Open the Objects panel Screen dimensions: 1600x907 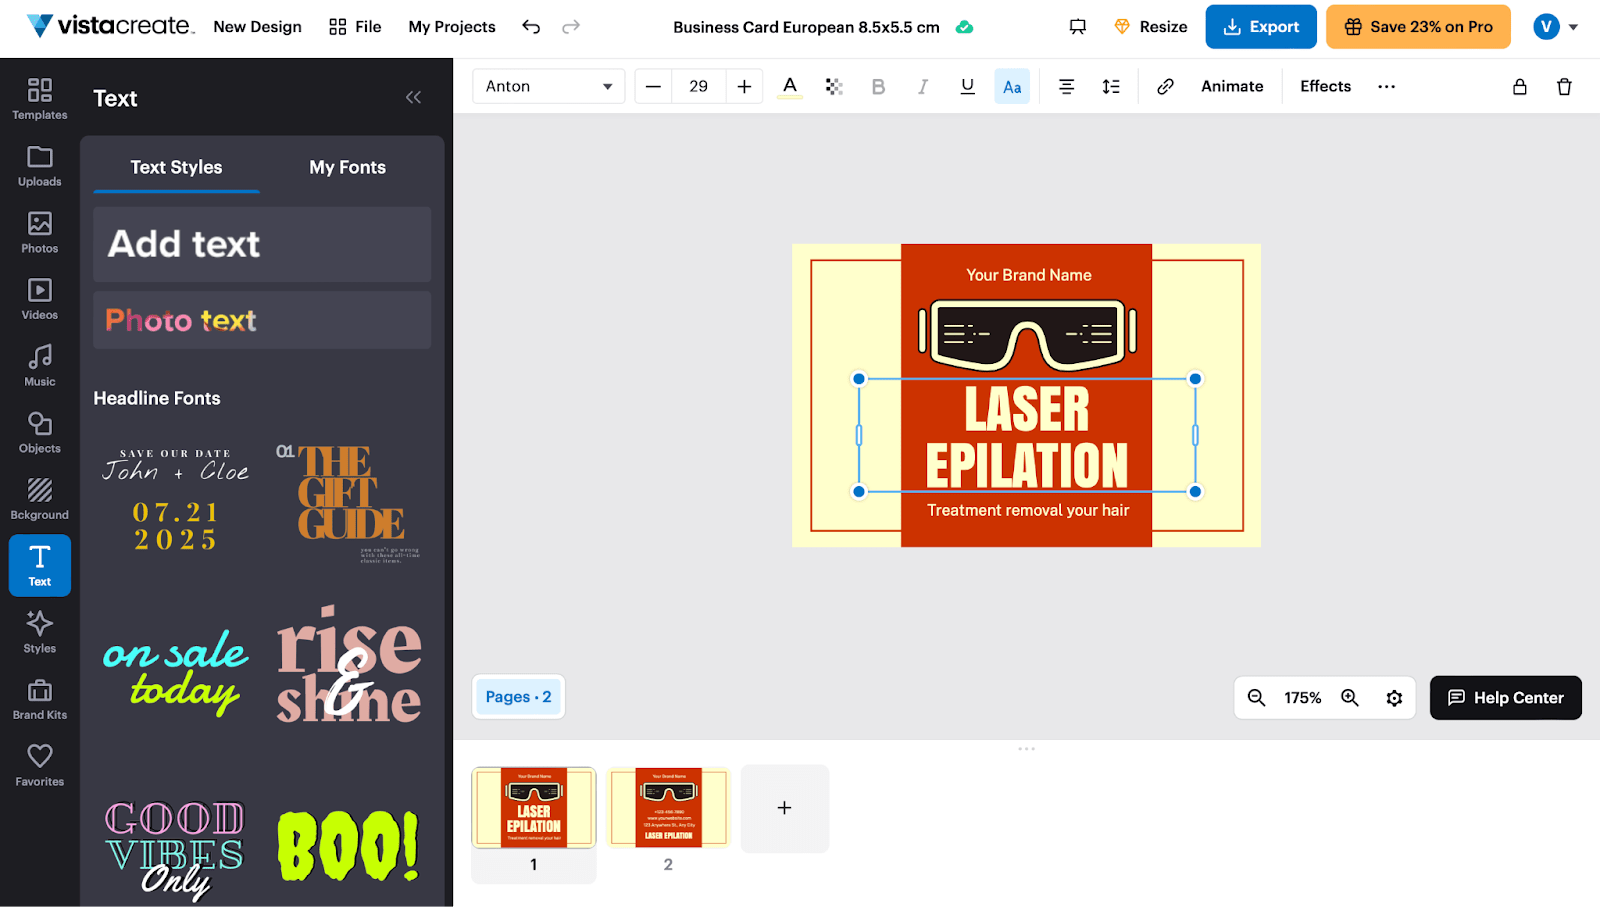(x=39, y=432)
